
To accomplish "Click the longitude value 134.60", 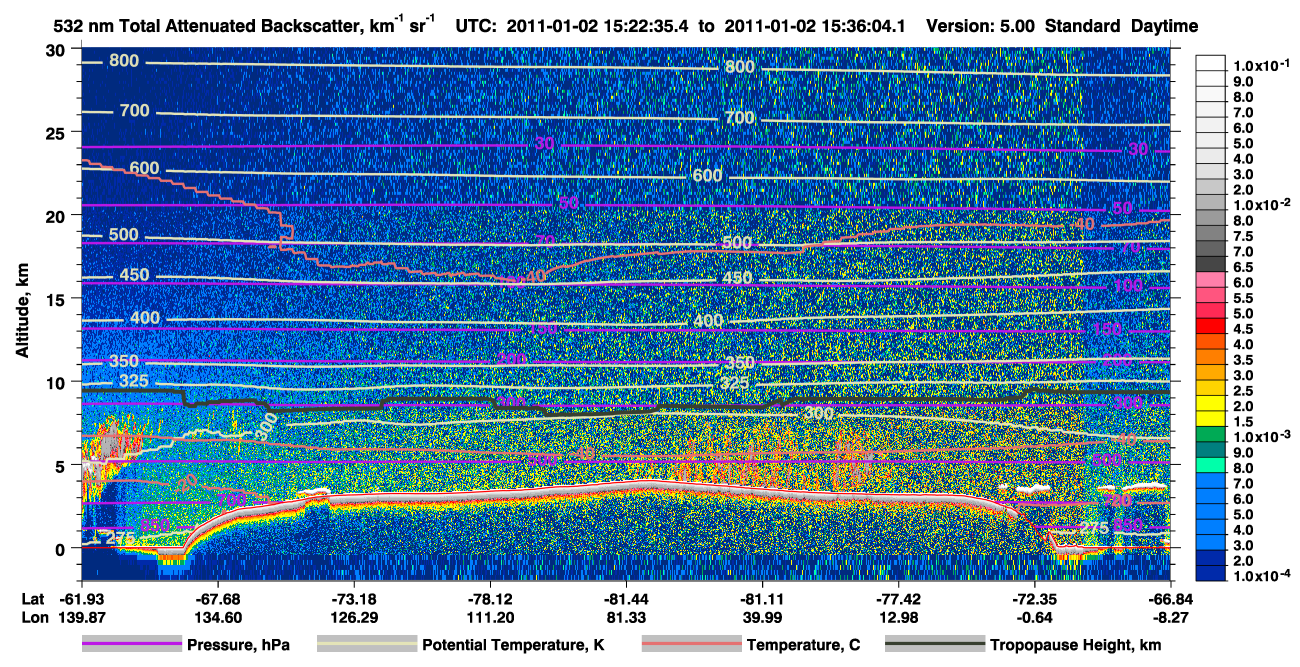I will tap(219, 618).
